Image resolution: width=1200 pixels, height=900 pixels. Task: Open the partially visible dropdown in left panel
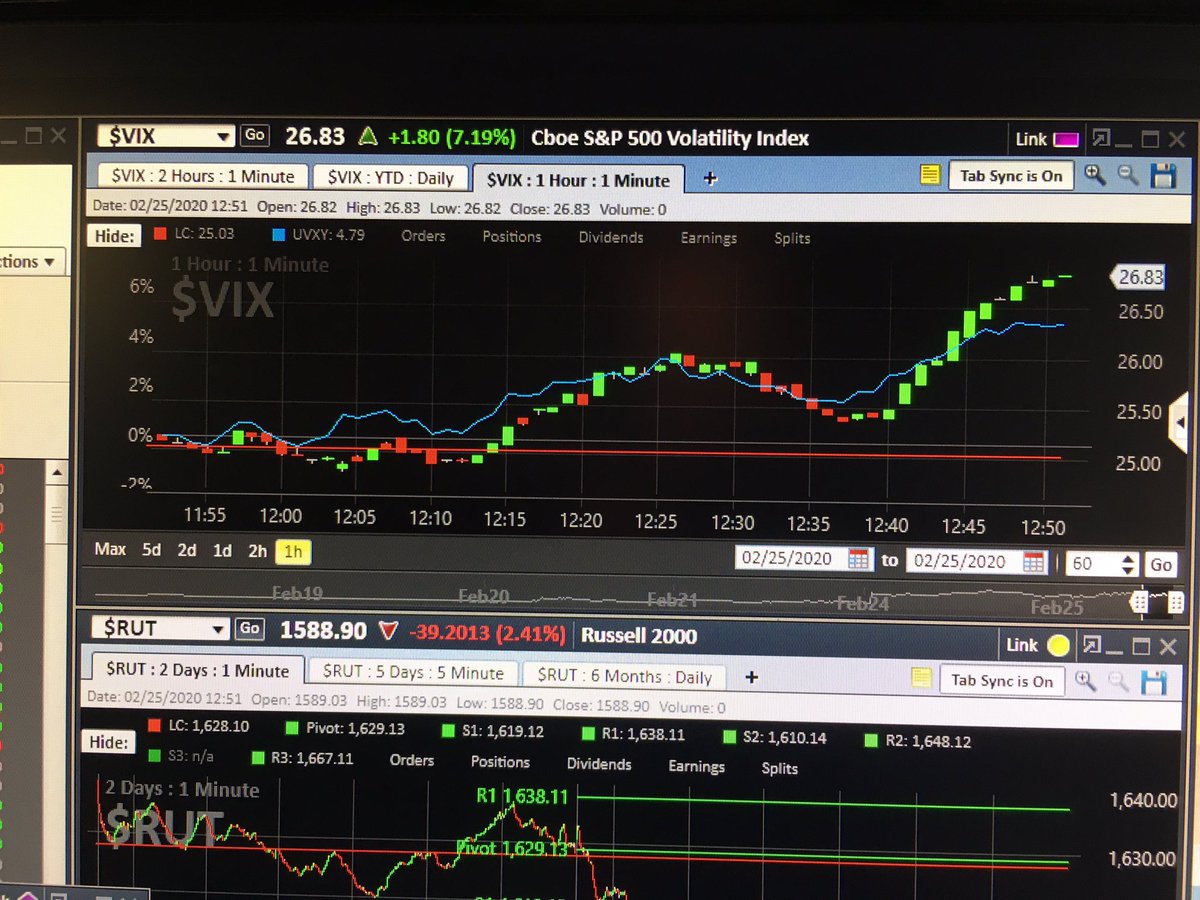click(x=33, y=262)
